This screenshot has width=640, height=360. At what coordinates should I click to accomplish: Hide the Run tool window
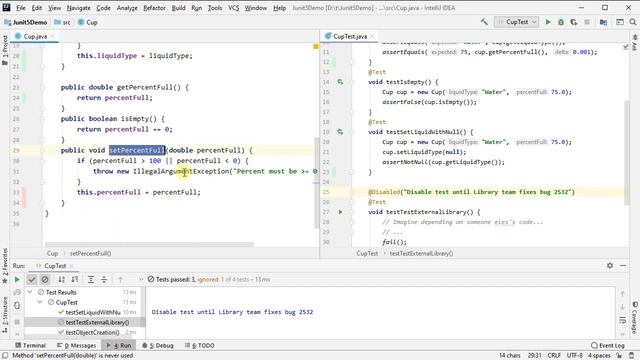[623, 266]
